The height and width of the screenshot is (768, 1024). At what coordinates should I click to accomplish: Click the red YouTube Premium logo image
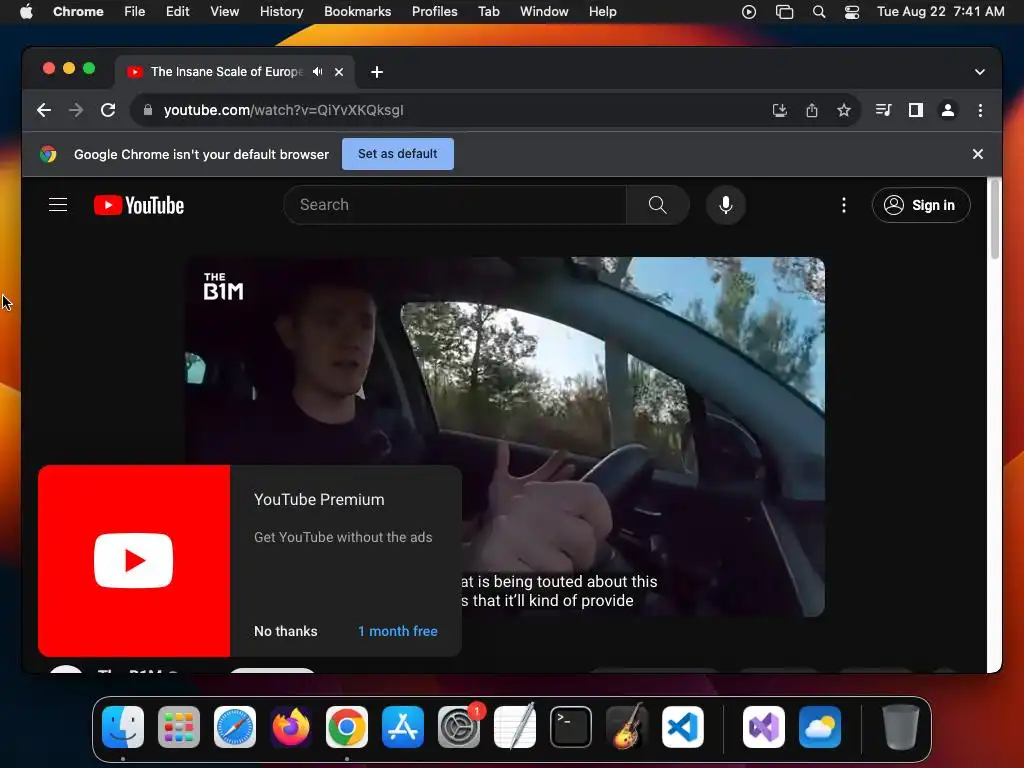pos(134,561)
